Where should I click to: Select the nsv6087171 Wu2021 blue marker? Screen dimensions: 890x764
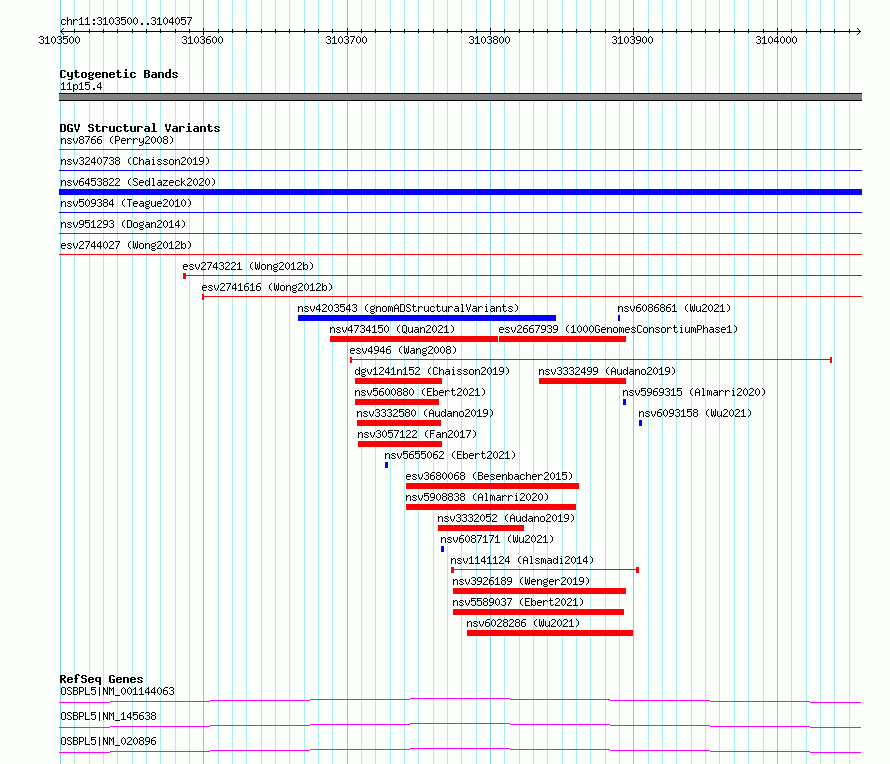[x=442, y=549]
